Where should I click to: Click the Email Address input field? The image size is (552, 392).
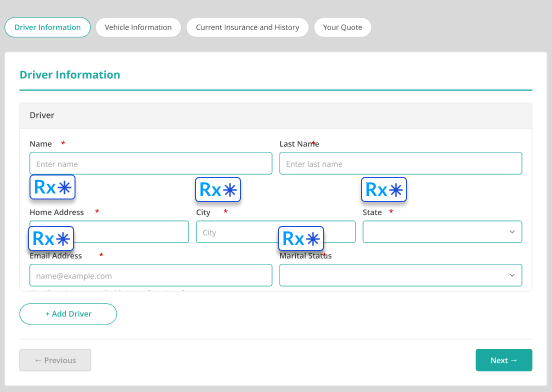tap(151, 275)
